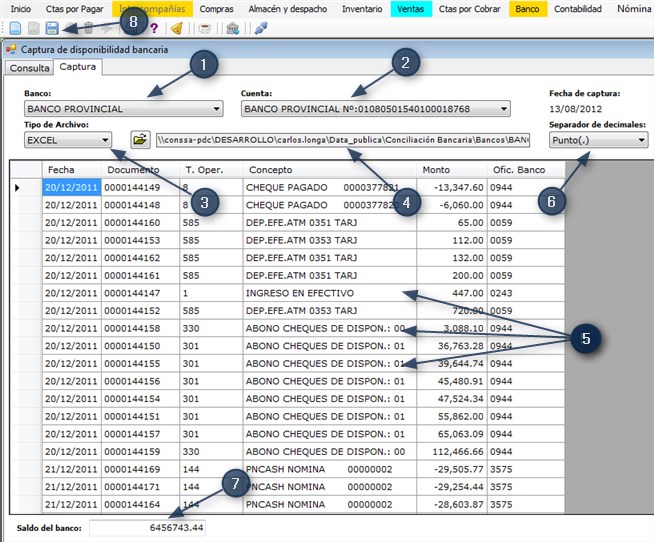Click the coffee cup toolbar icon
This screenshot has height=542, width=654.
[204, 28]
